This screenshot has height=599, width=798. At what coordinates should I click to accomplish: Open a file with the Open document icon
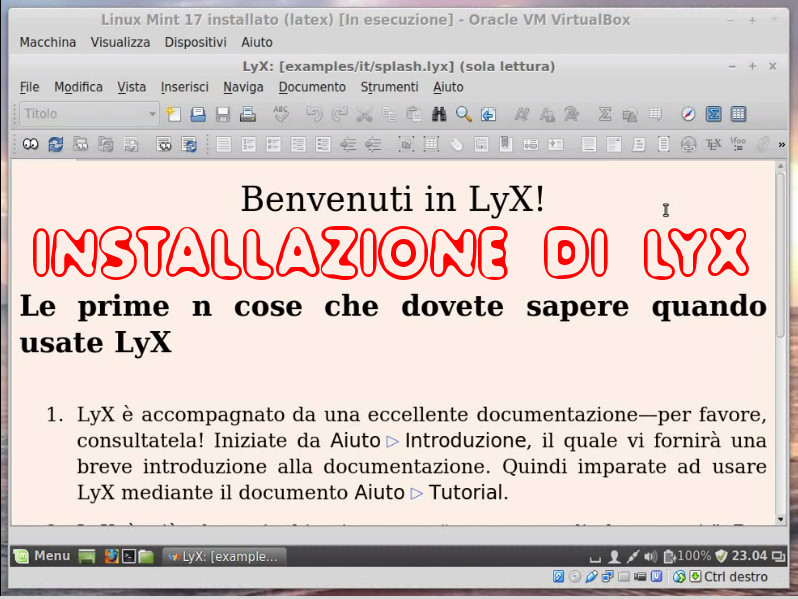point(198,114)
